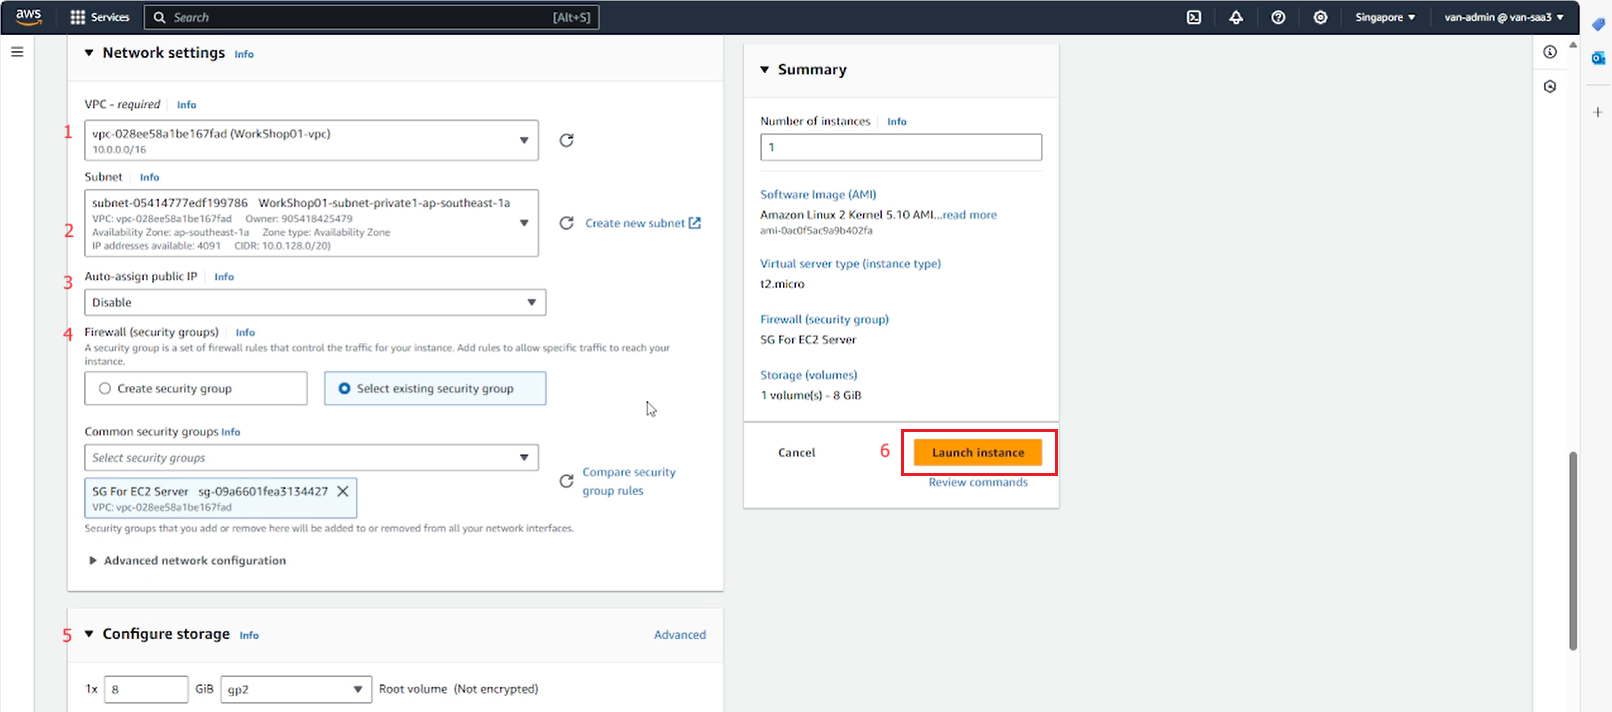The width and height of the screenshot is (1612, 712).
Task: Open Info link next to Auto-assign public IP
Action: pos(224,277)
